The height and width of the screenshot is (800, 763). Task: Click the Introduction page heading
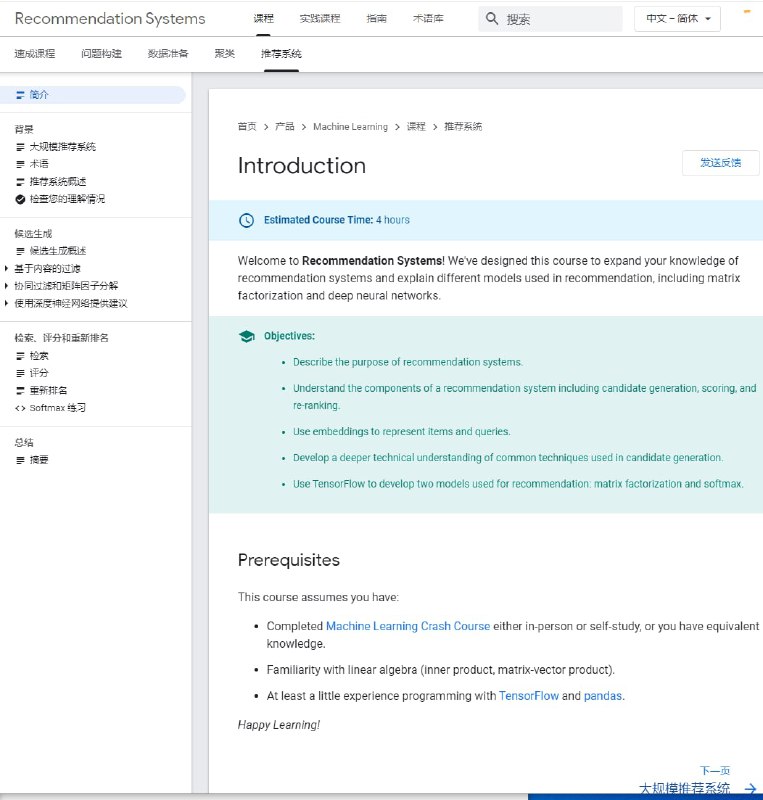point(302,166)
